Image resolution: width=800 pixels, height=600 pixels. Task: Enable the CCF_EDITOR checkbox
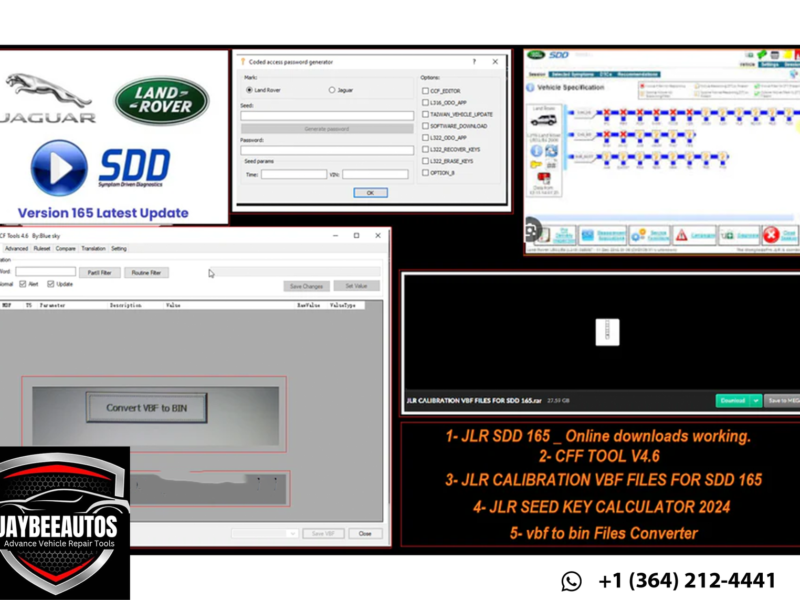coord(425,91)
